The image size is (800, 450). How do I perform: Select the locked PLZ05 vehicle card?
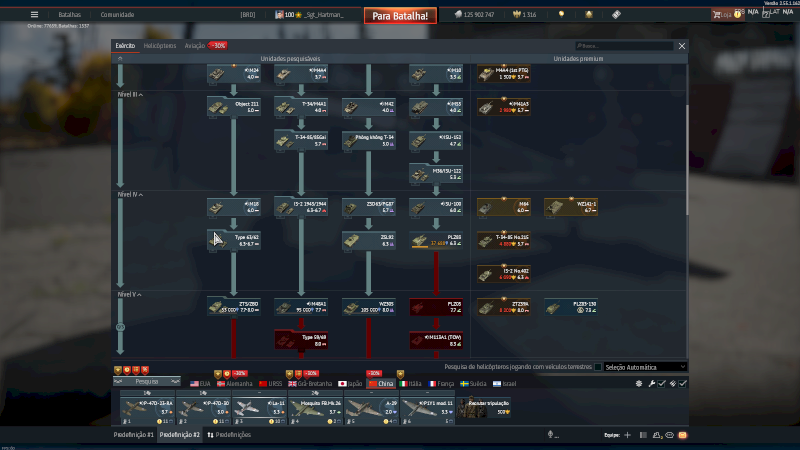coord(436,307)
